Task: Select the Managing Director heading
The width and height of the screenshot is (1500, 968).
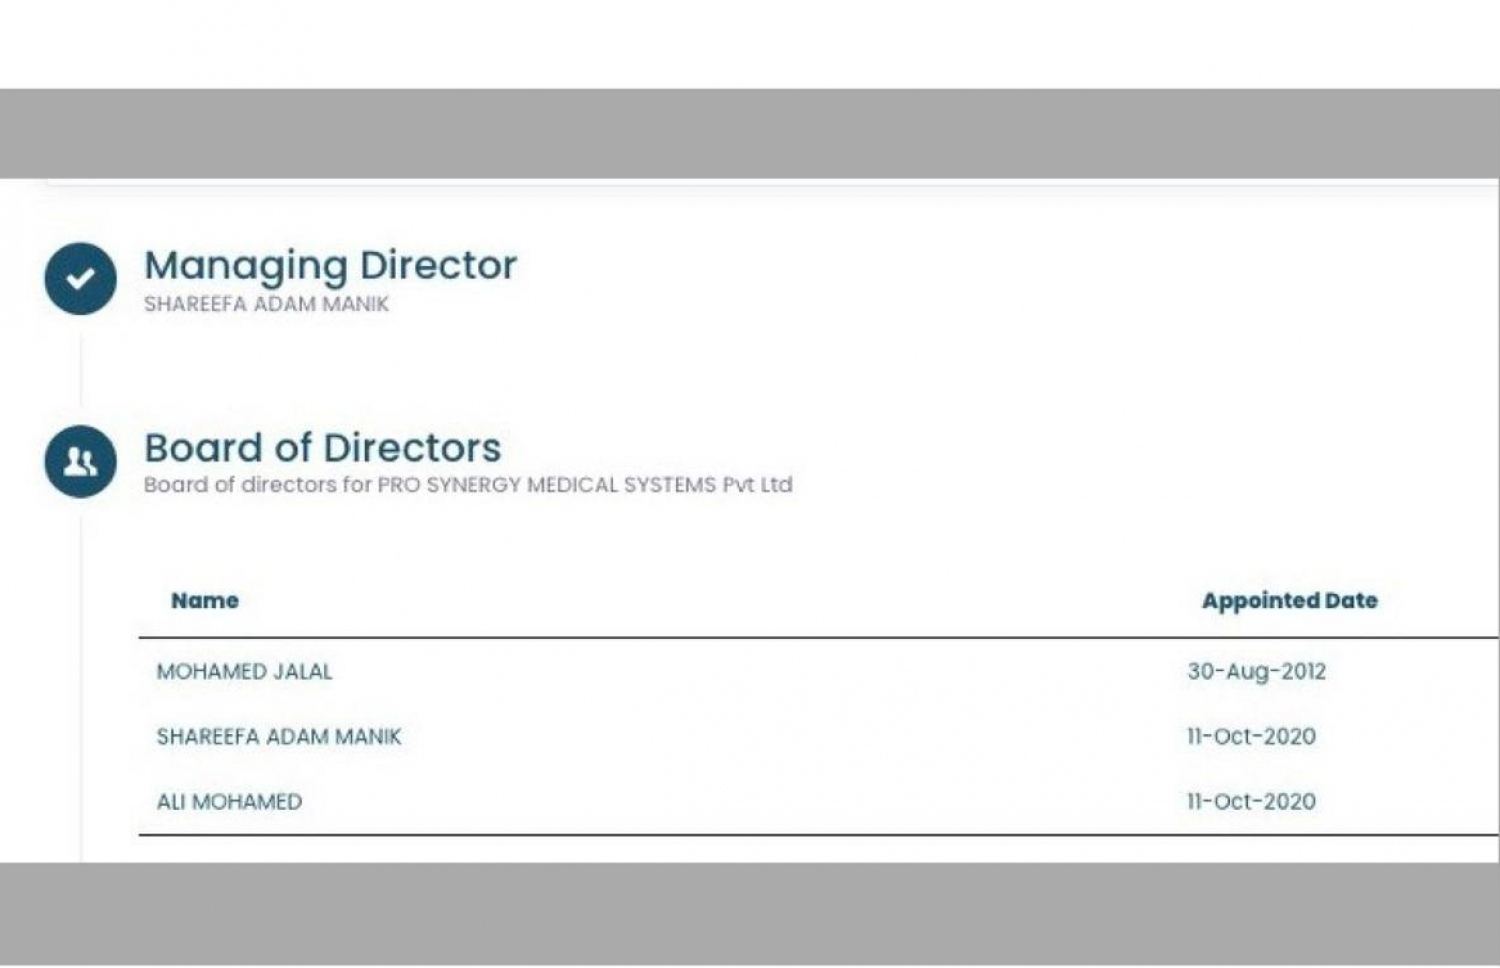Action: tap(330, 265)
